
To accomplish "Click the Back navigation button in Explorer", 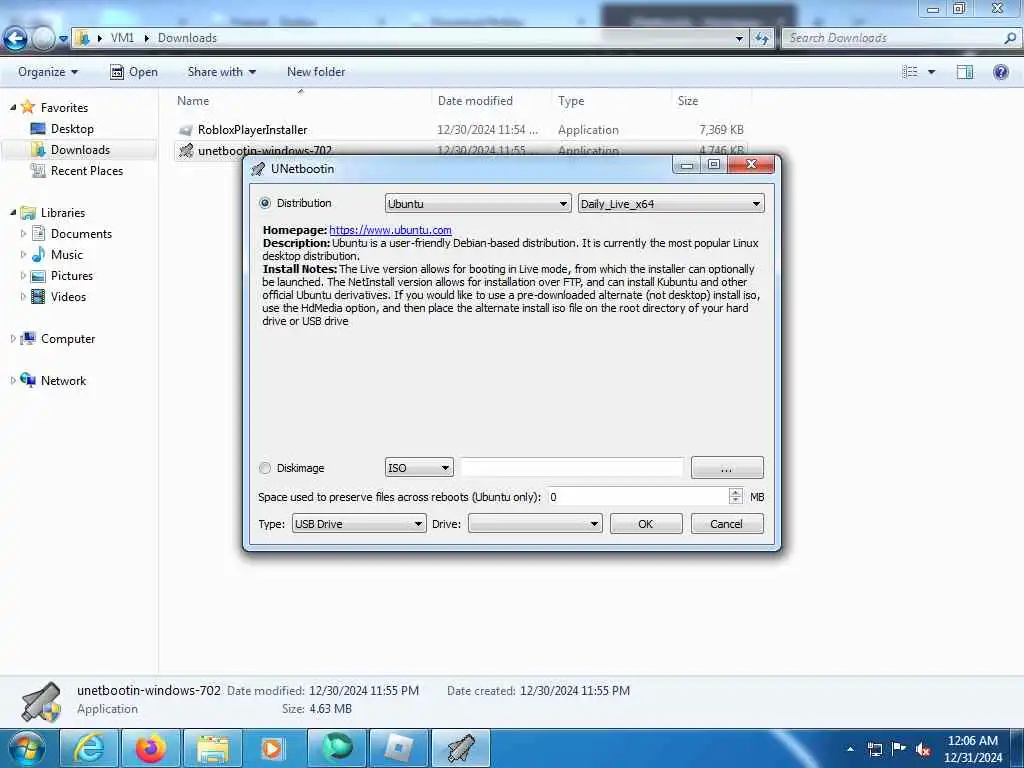I will [15, 39].
